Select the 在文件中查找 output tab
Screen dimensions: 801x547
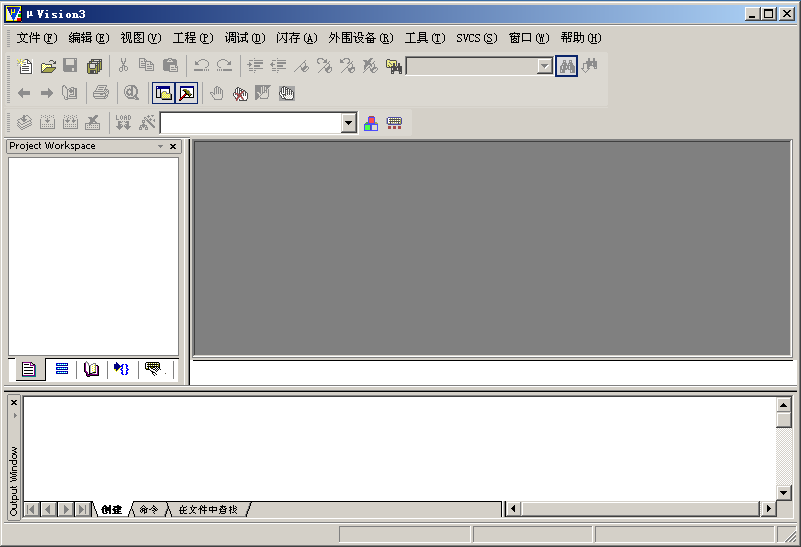click(208, 509)
